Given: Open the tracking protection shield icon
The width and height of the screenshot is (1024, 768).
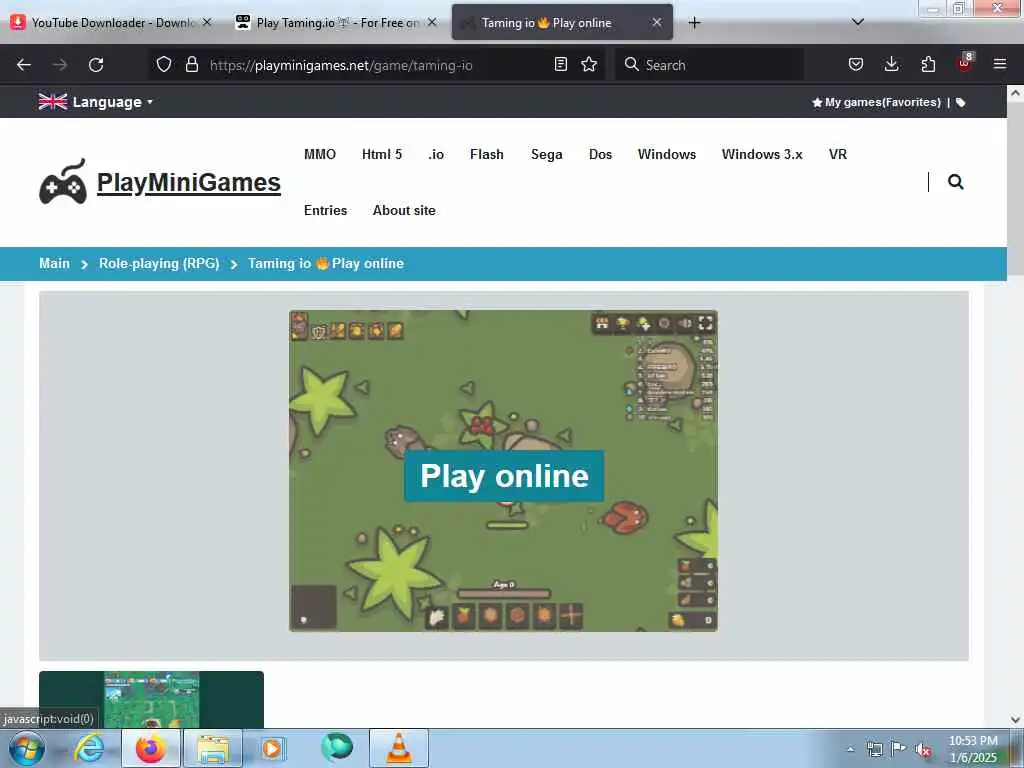Looking at the screenshot, I should [164, 64].
